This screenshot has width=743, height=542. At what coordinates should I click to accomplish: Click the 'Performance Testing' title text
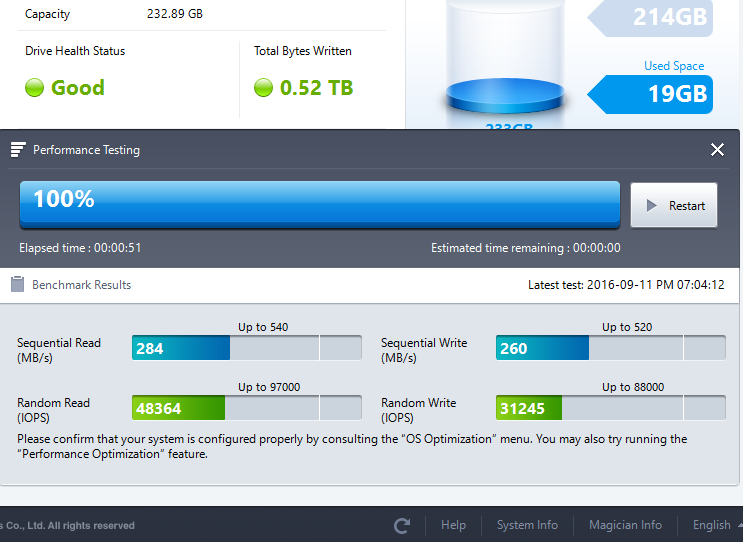click(86, 150)
